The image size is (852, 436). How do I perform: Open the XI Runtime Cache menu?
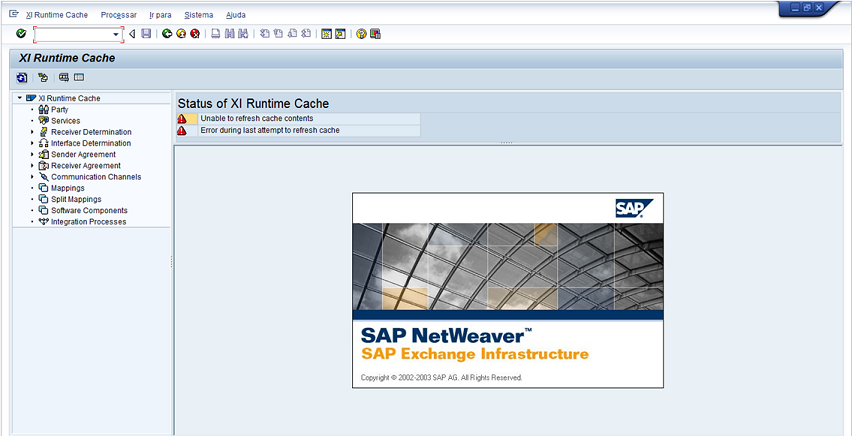tap(57, 15)
